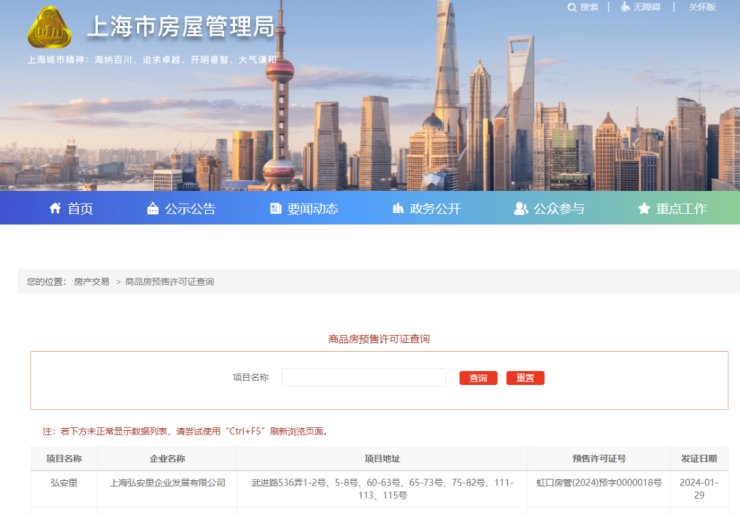Click the accessibility wheelchair icon
The image size is (740, 515).
tap(625, 7)
